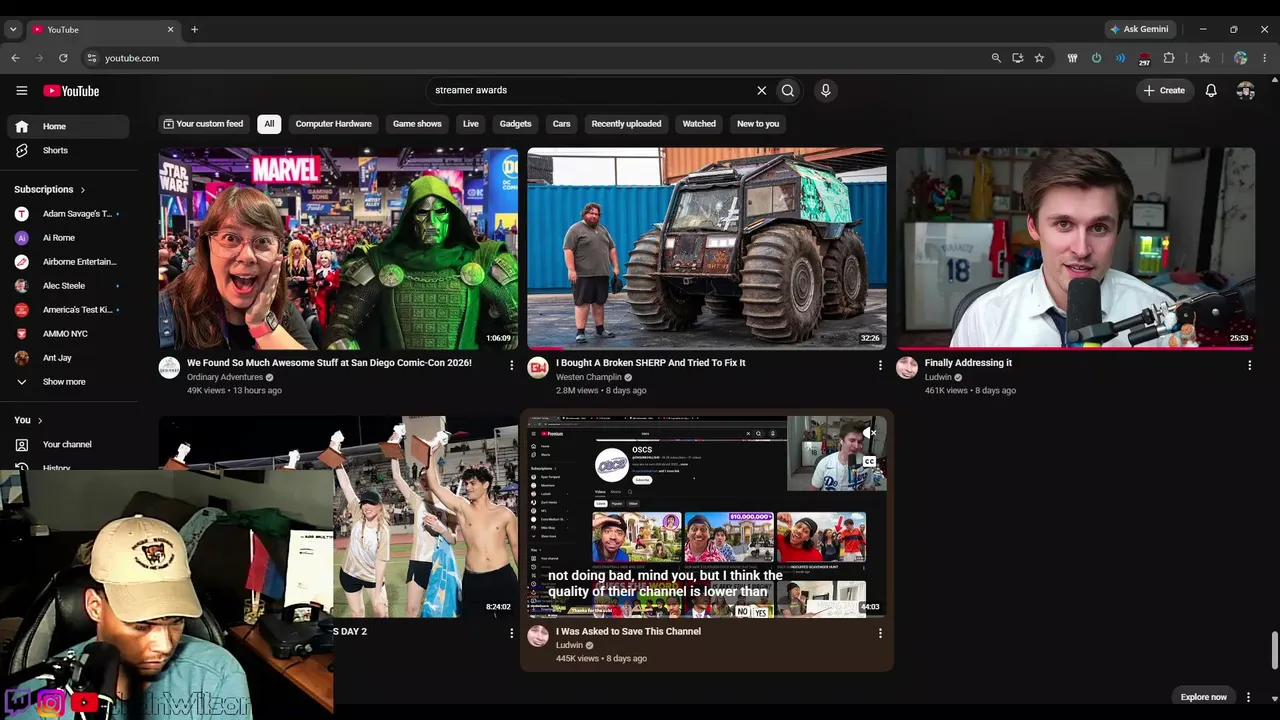Open Your channel in sidebar
Viewport: 1280px width, 720px height.
[68, 444]
